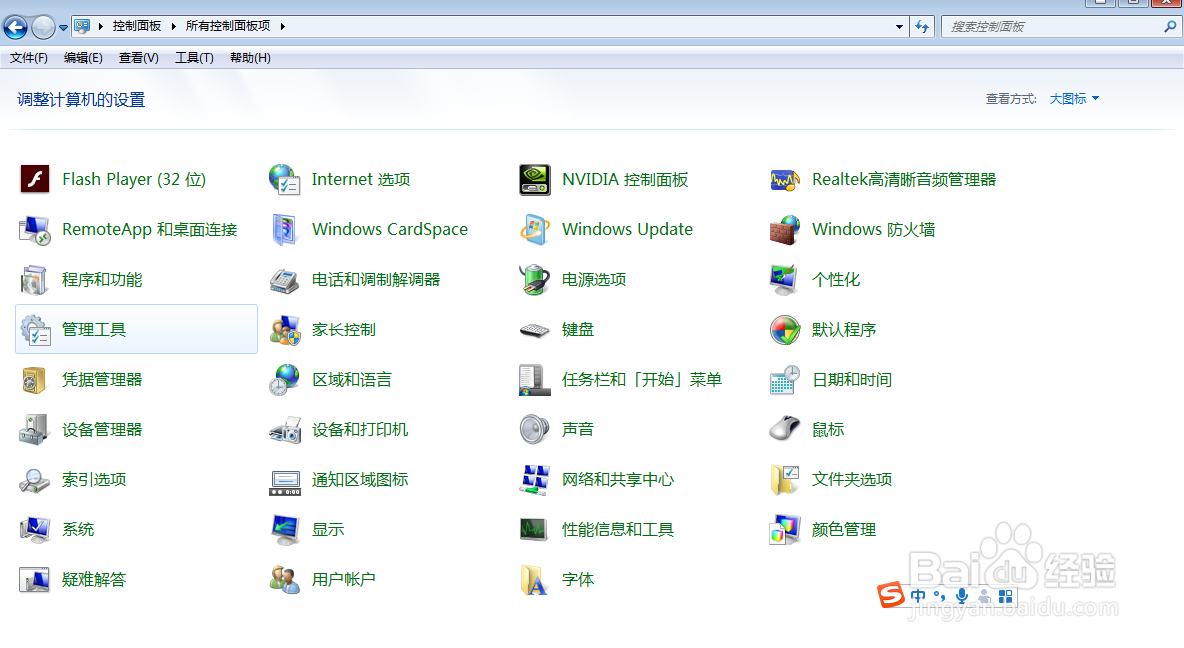The height and width of the screenshot is (648, 1184).
Task: Open the Windows Update icon
Action: click(x=535, y=230)
